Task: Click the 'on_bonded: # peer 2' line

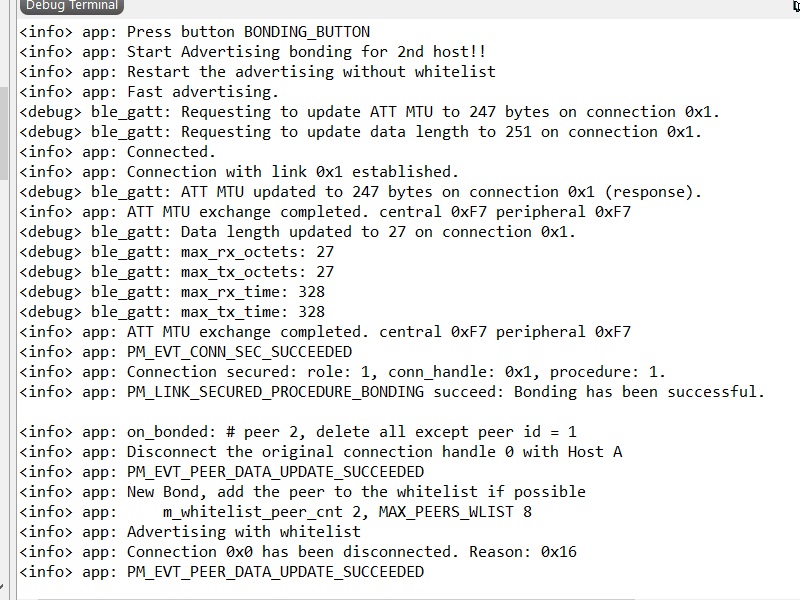Action: click(x=298, y=432)
